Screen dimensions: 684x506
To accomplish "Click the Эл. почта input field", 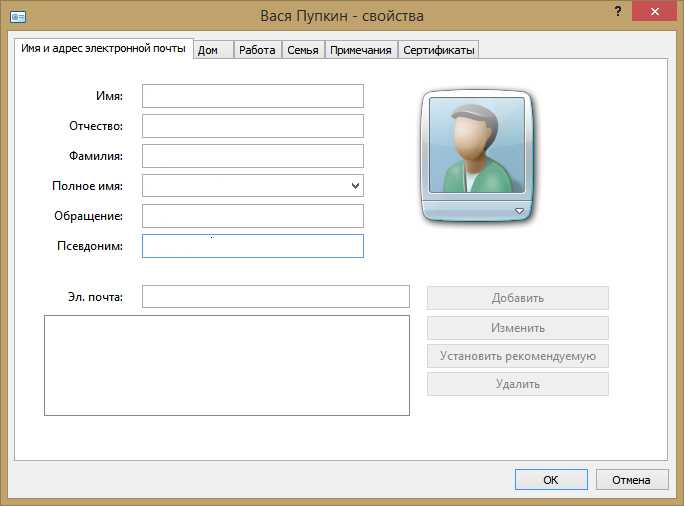I will [276, 297].
